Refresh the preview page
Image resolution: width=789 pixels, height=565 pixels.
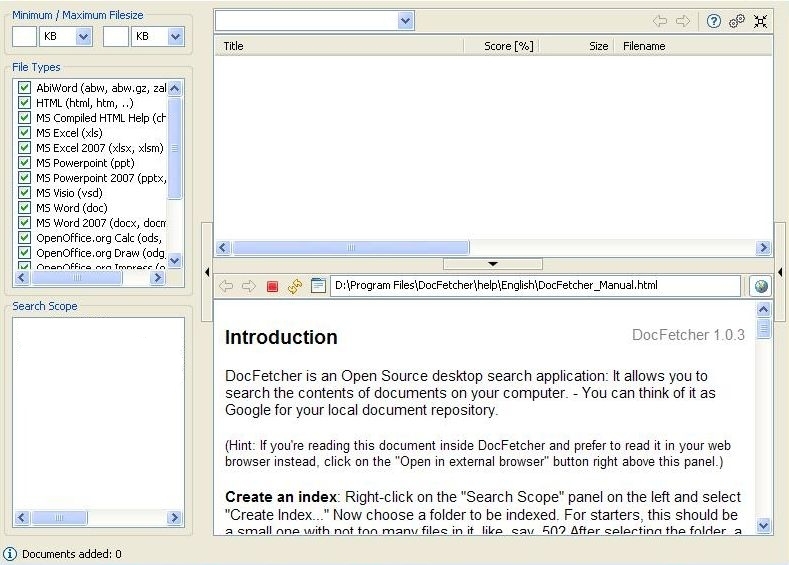coord(295,286)
